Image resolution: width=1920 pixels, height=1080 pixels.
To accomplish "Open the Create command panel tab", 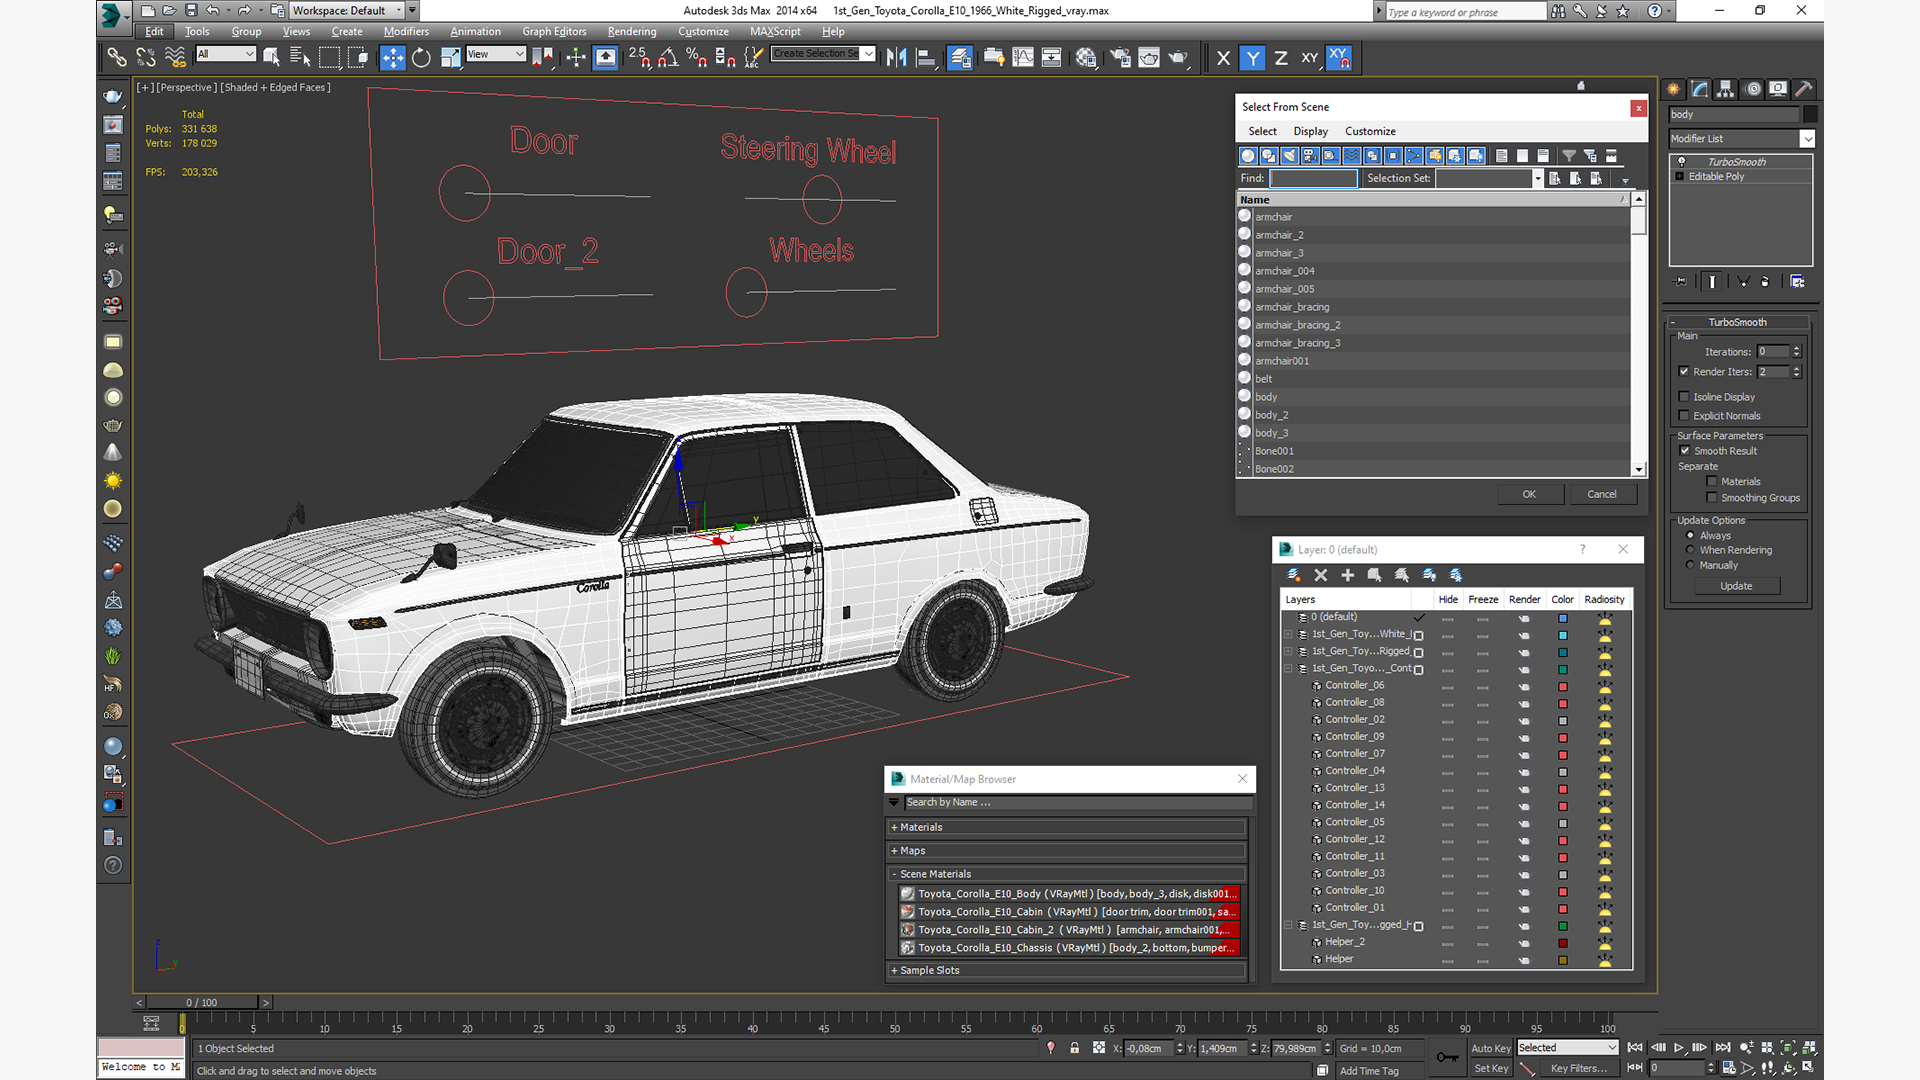I will [x=1674, y=89].
